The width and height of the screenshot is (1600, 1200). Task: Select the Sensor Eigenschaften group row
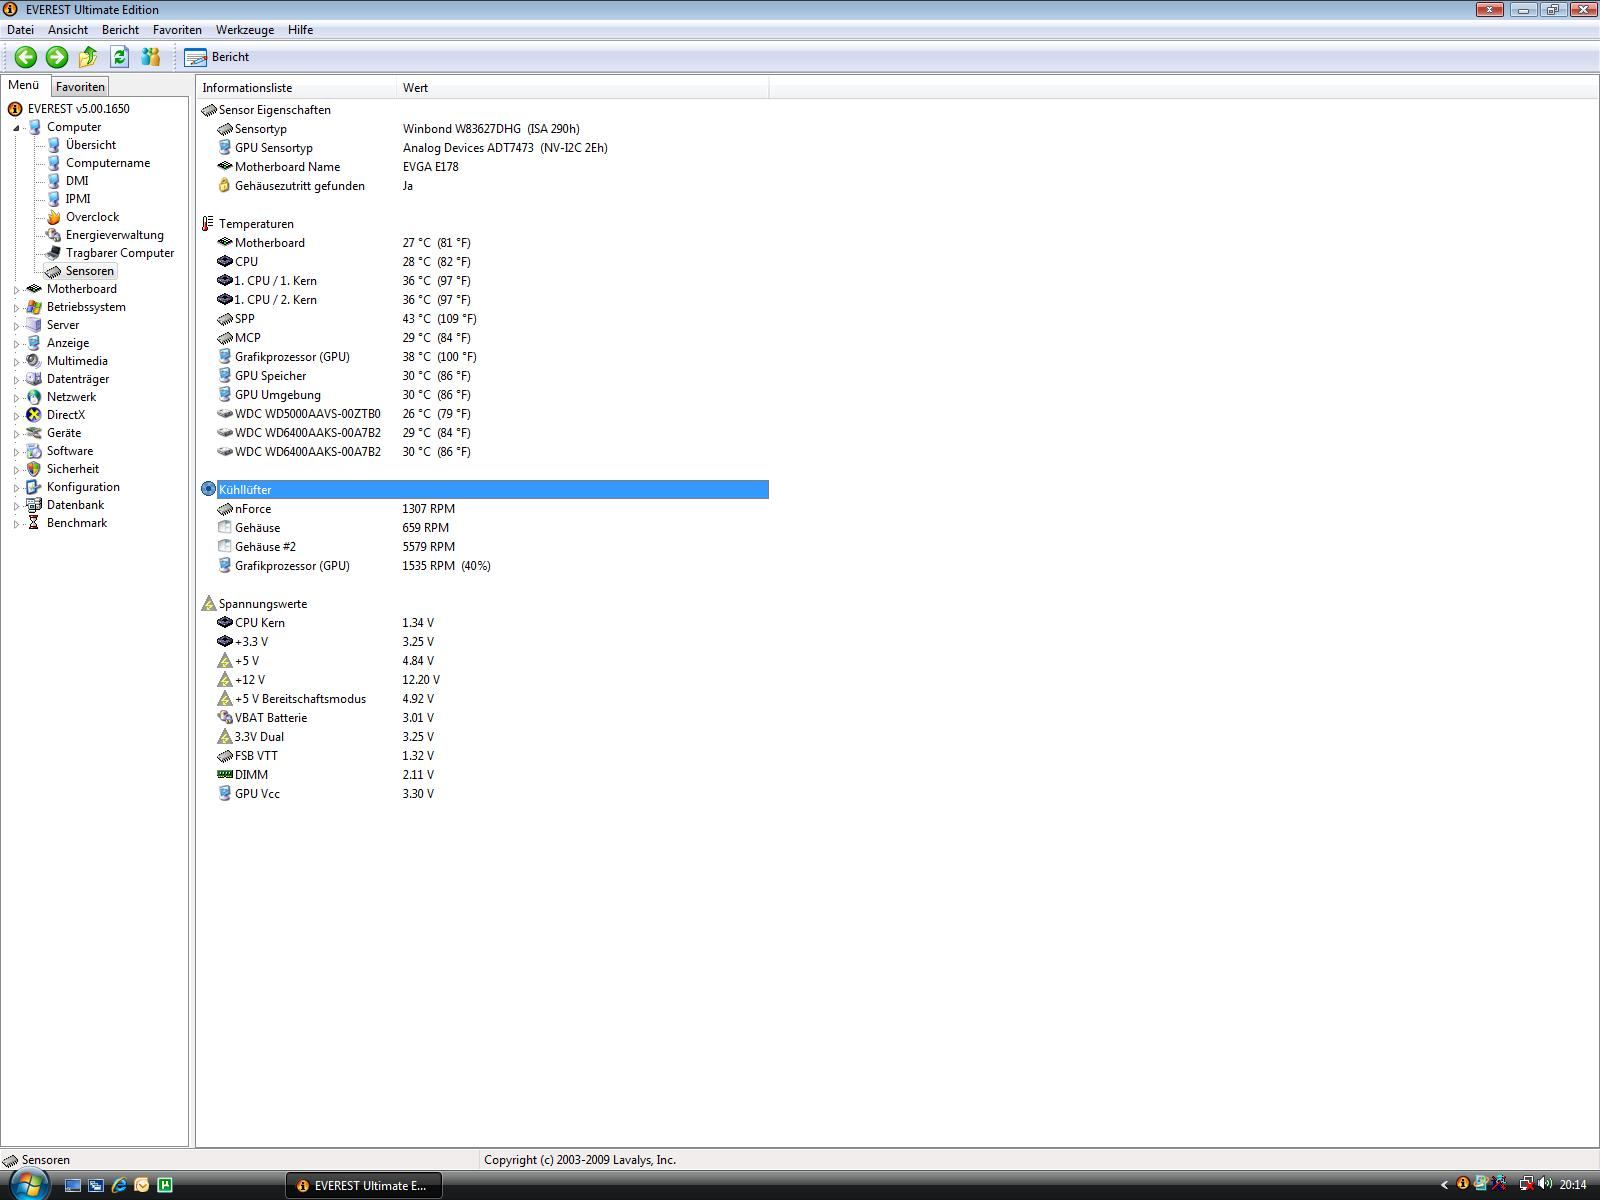pyautogui.click(x=484, y=110)
